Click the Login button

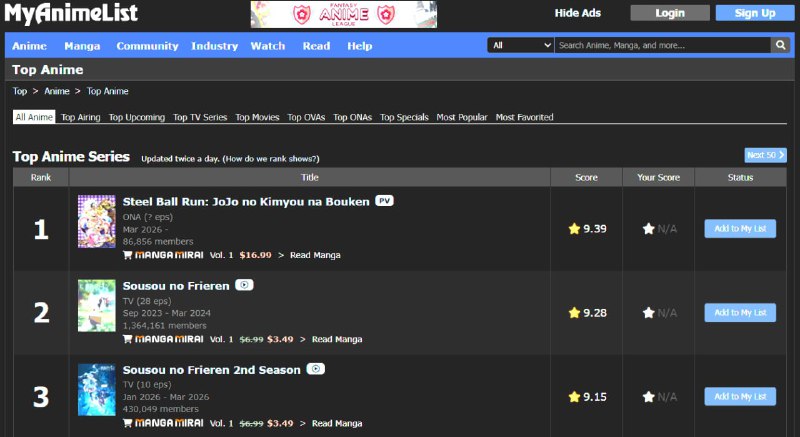670,13
